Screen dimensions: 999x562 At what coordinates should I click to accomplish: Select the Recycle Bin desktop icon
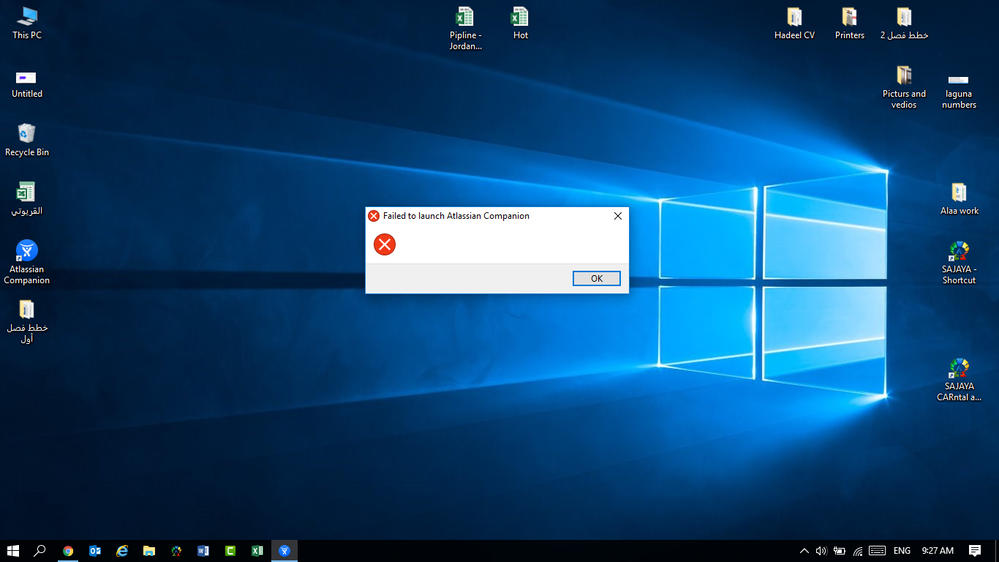coord(27,141)
